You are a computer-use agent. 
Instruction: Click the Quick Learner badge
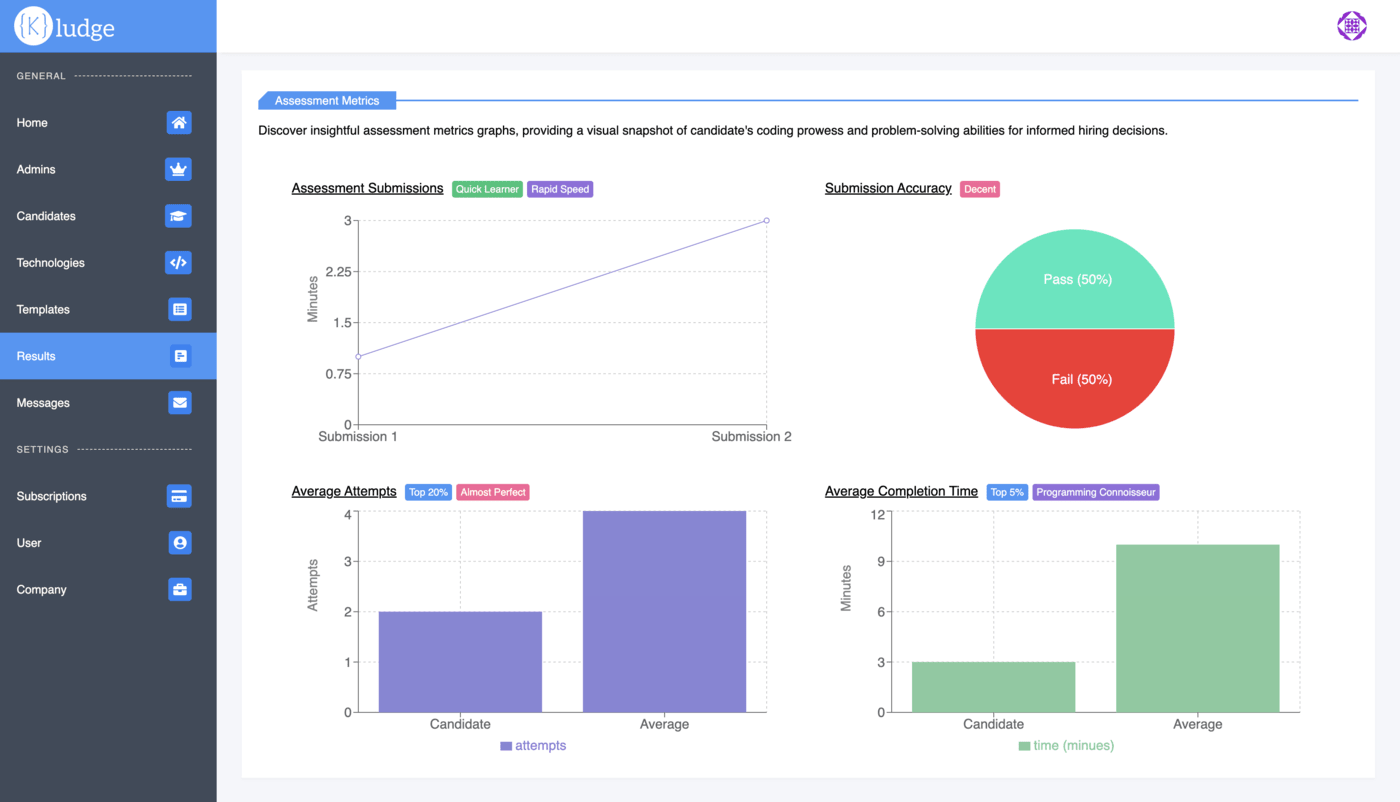tap(487, 189)
